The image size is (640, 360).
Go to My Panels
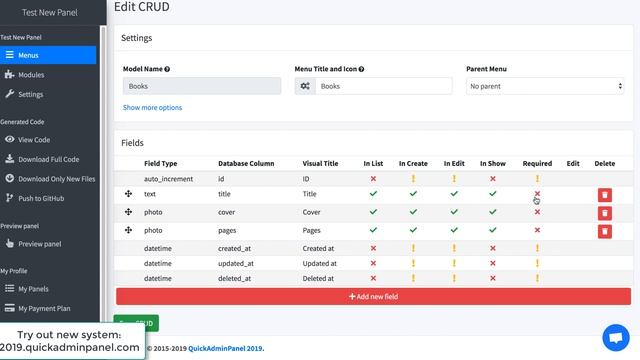click(33, 289)
